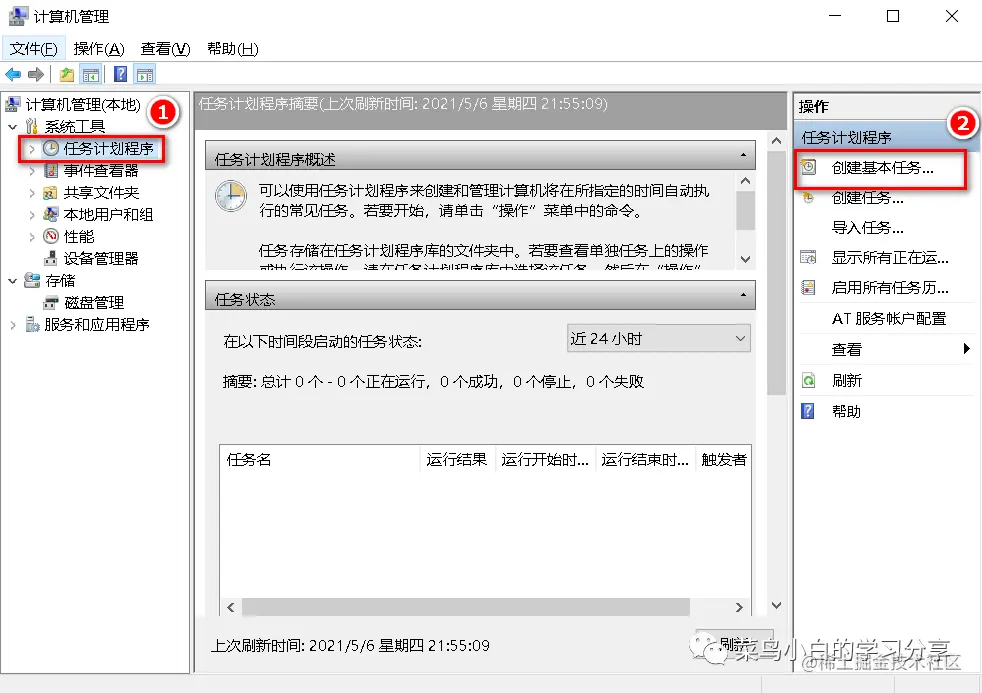The image size is (982, 693).
Task: Click the blue Help toolbar icon
Action: tap(120, 74)
